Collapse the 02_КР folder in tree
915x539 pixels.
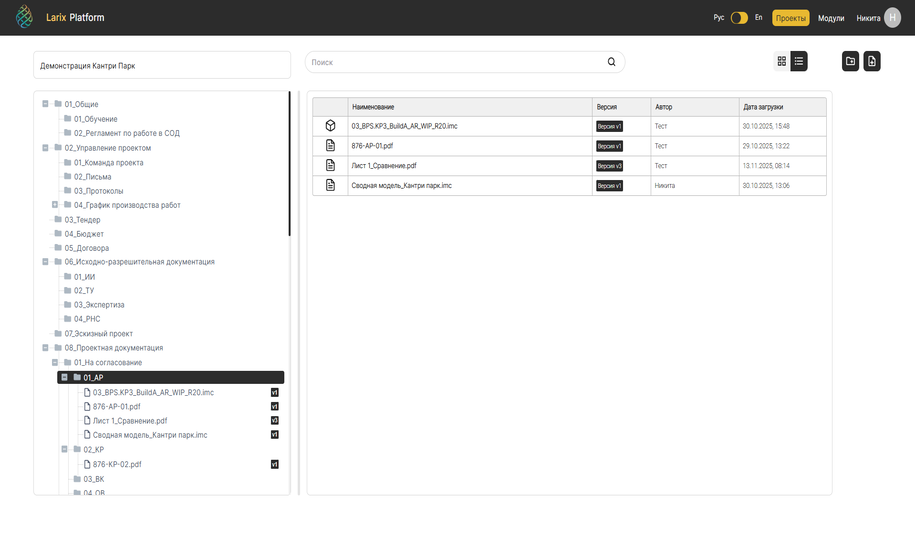click(65, 450)
